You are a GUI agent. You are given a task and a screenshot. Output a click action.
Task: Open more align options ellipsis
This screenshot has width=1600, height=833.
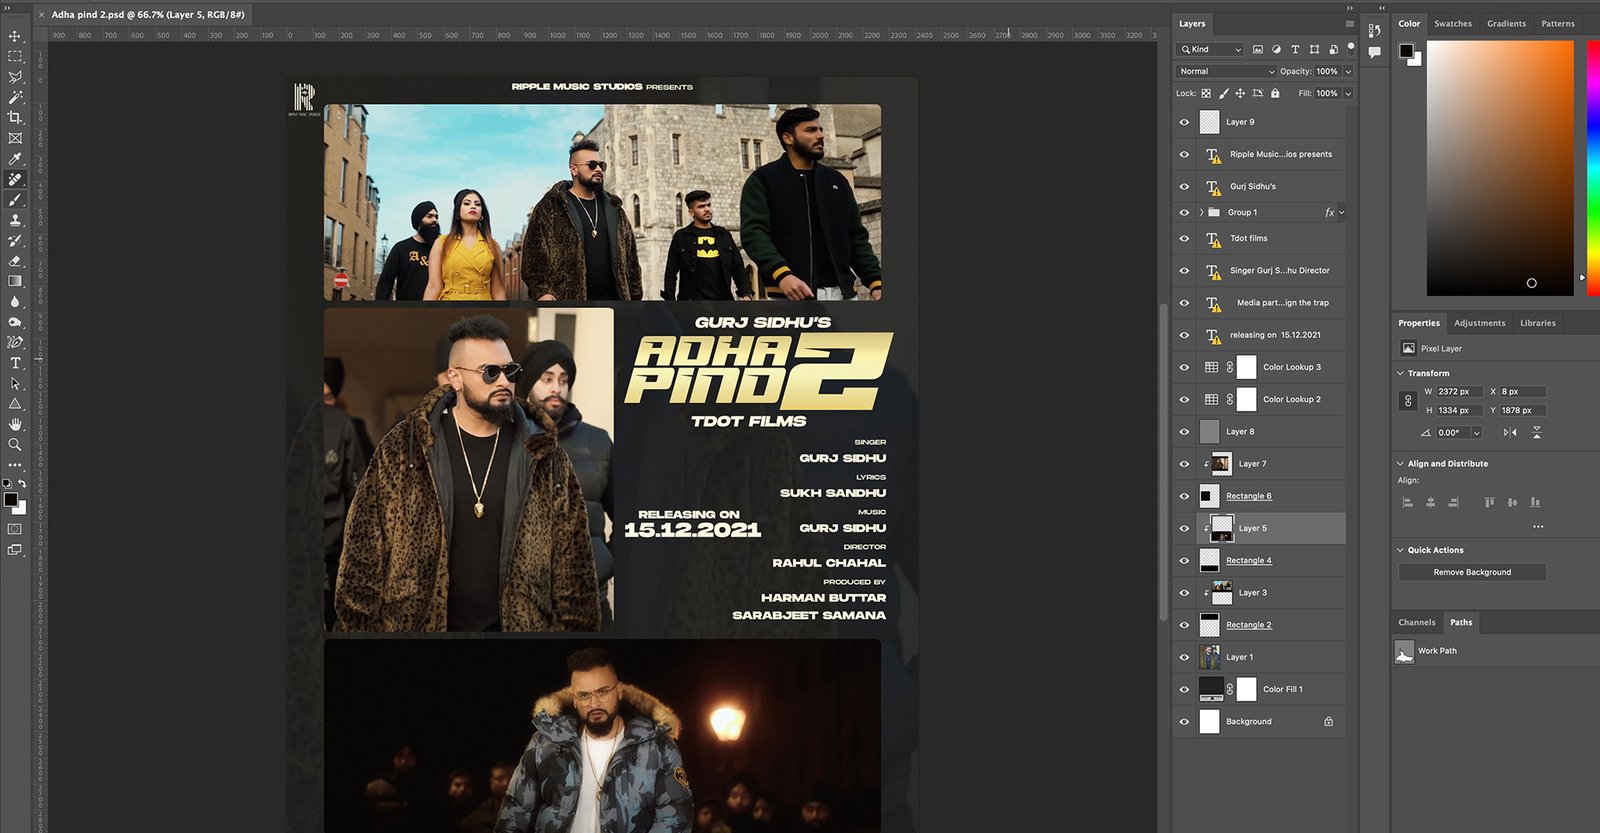point(1538,527)
